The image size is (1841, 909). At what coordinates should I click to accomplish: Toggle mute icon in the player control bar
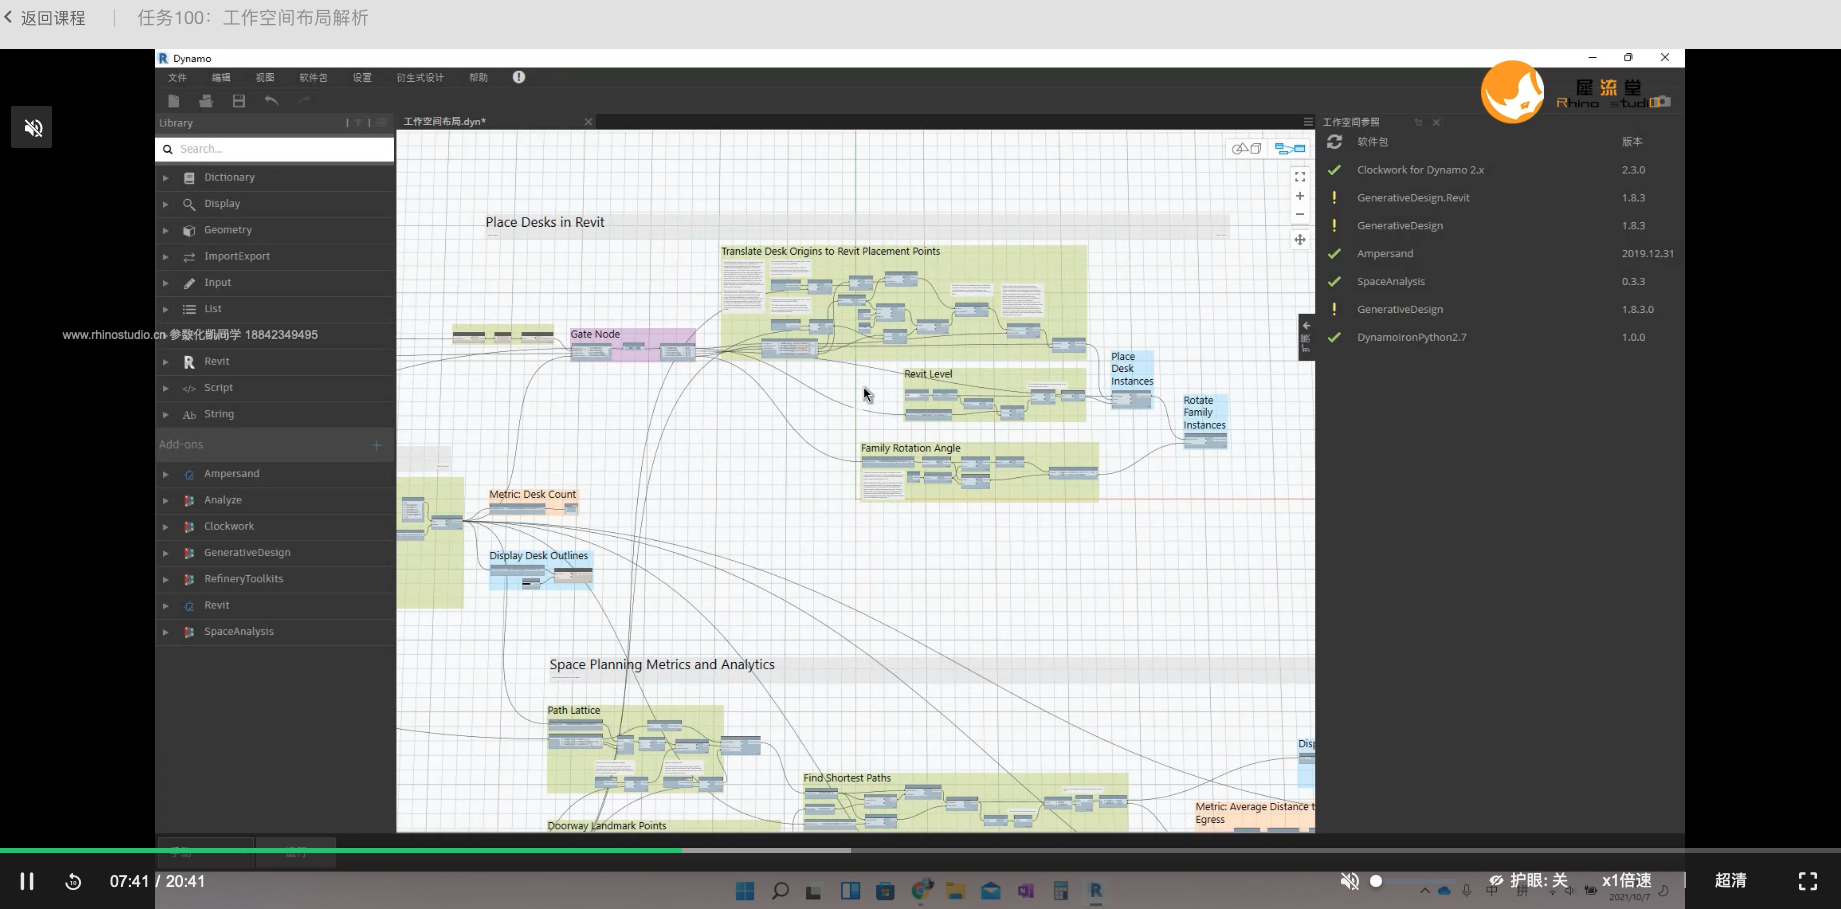click(x=1349, y=881)
